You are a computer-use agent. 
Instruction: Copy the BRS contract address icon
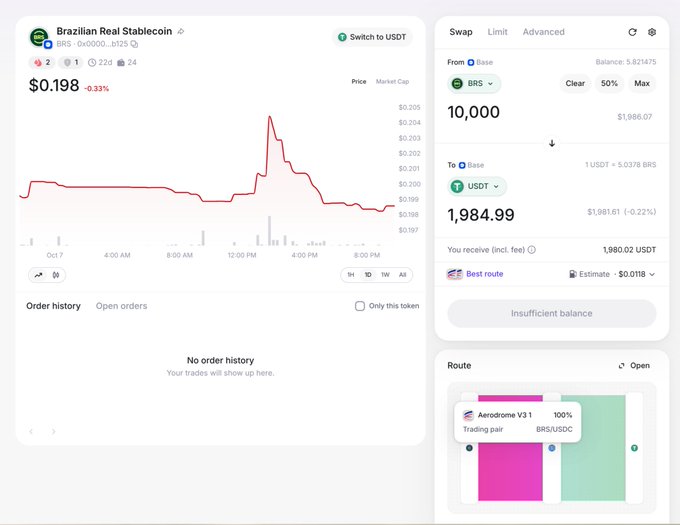pos(134,44)
